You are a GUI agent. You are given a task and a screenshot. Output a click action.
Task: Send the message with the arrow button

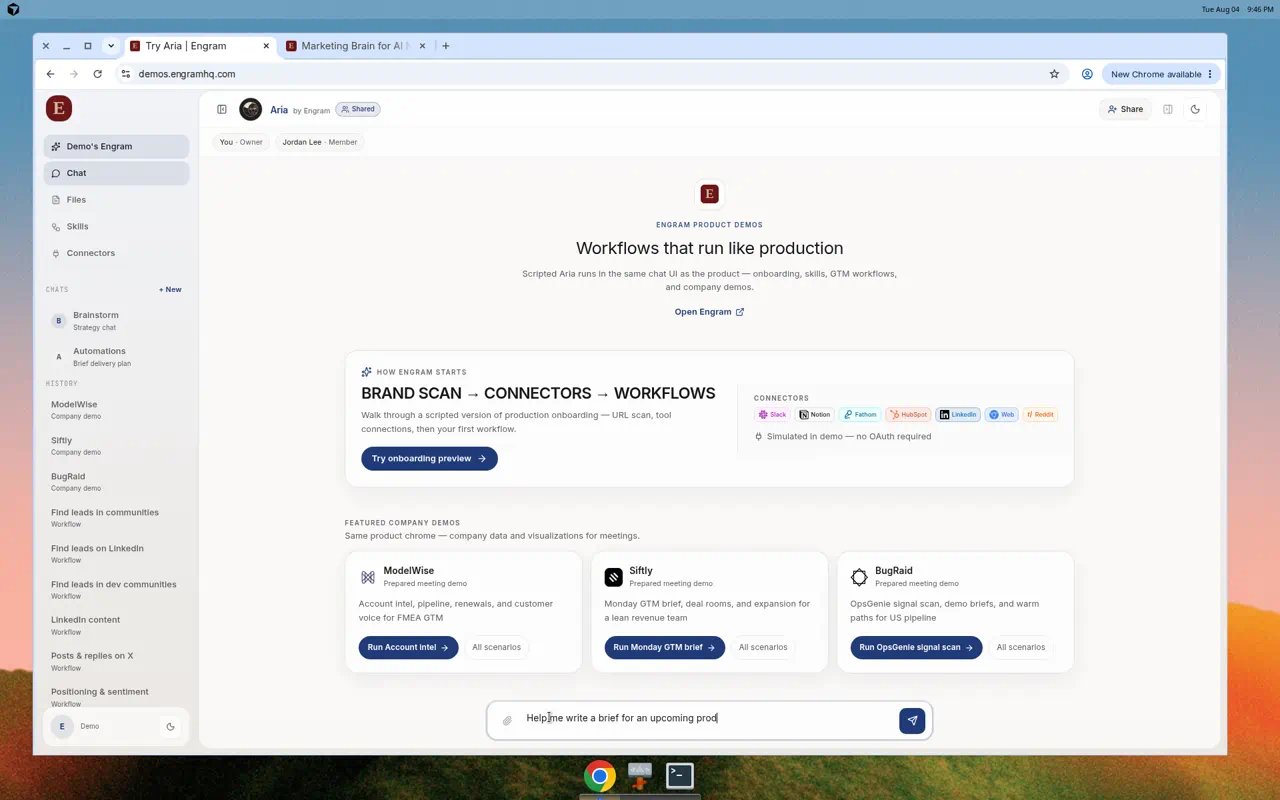(912, 720)
